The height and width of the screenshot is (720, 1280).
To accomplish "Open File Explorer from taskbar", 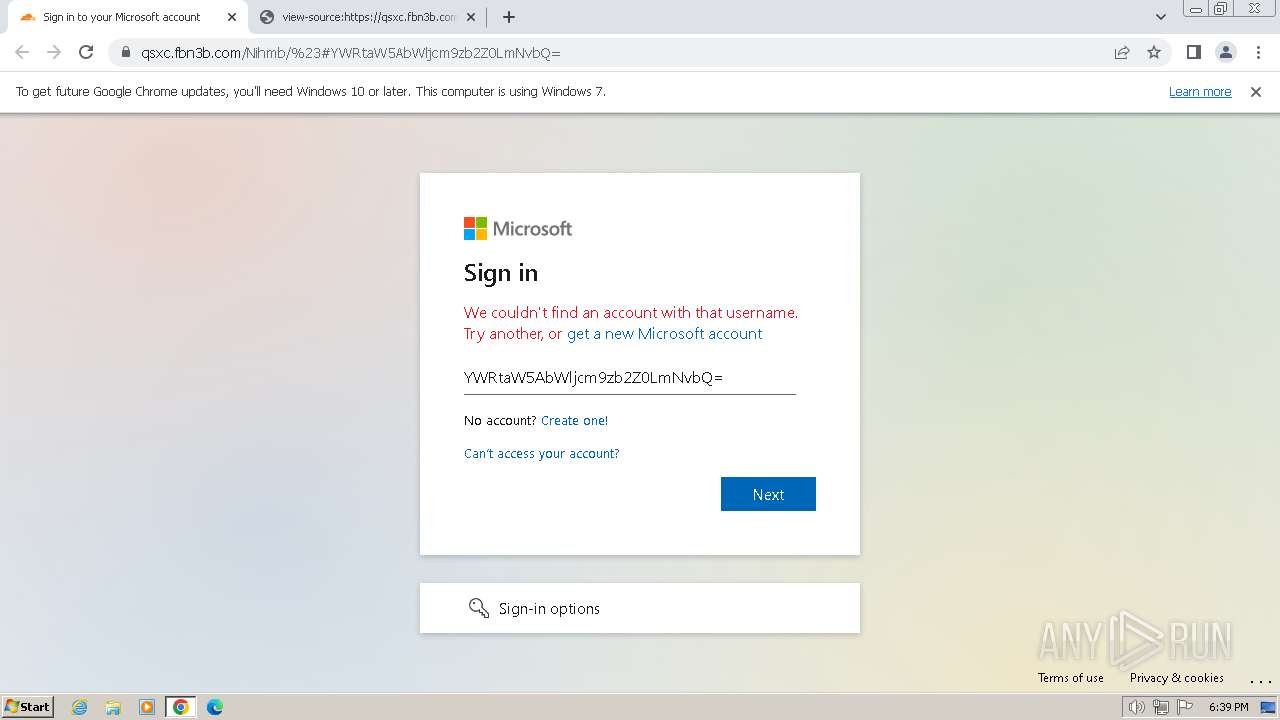I will [113, 707].
